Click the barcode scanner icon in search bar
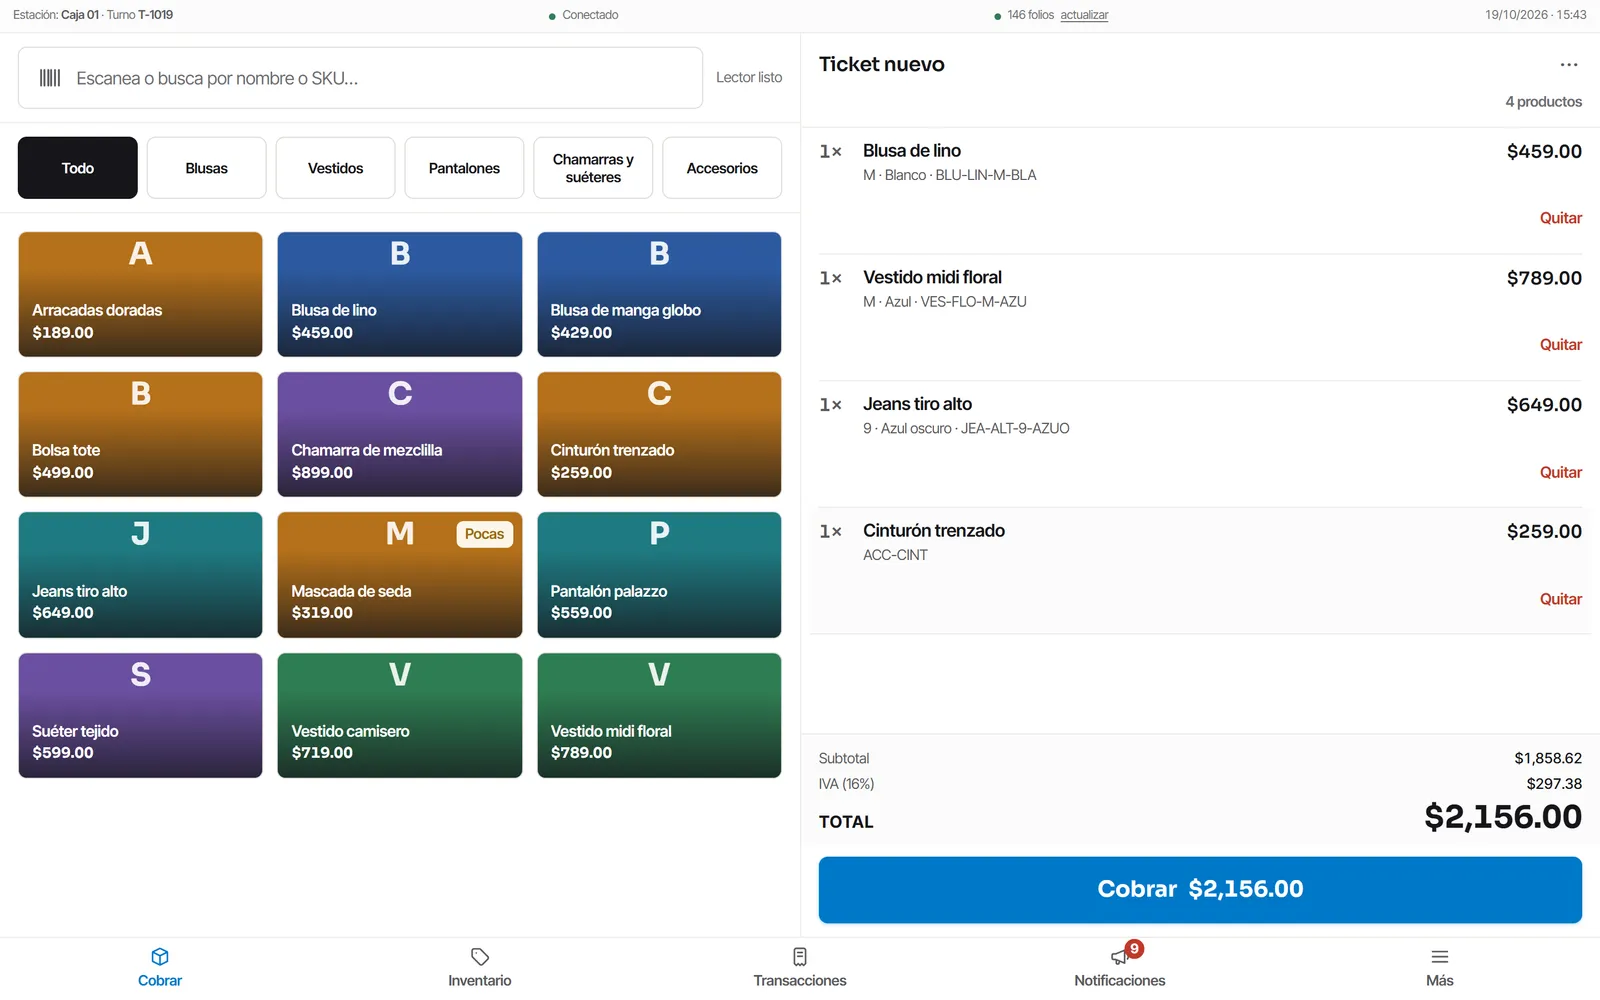Viewport: 1600px width, 1000px height. coord(50,78)
